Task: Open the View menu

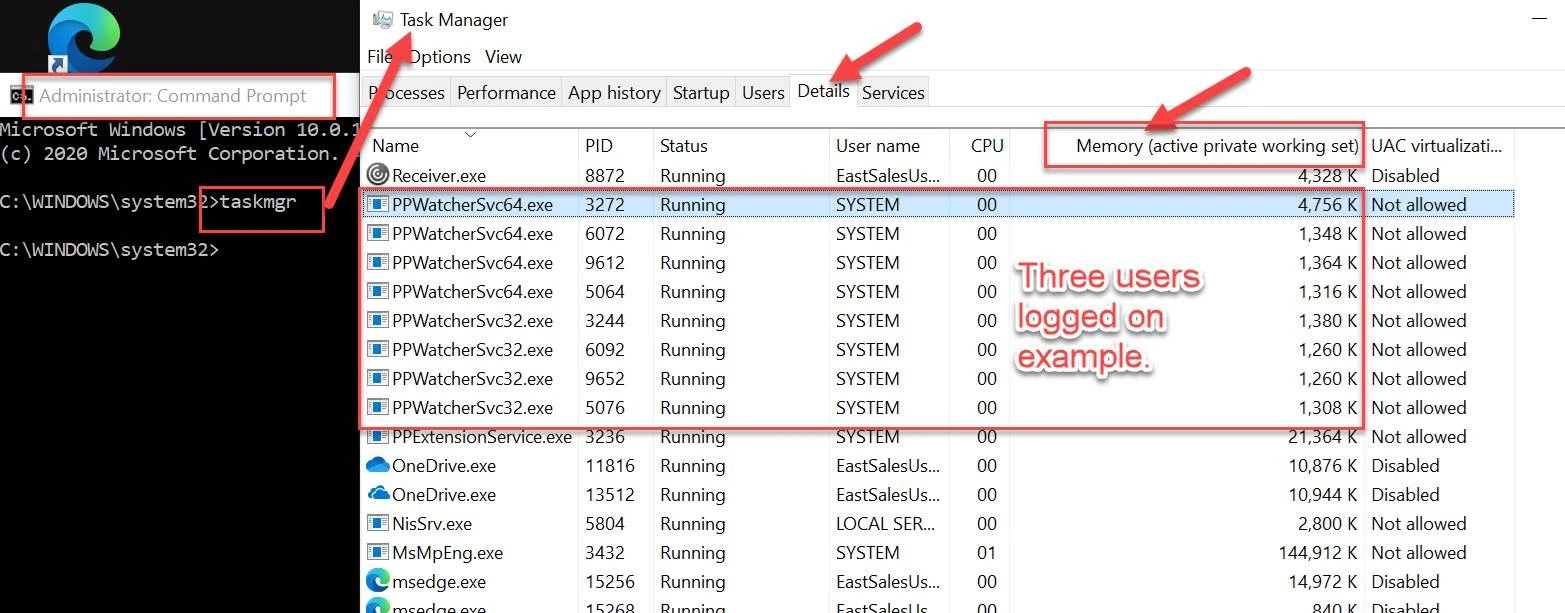Action: 503,57
